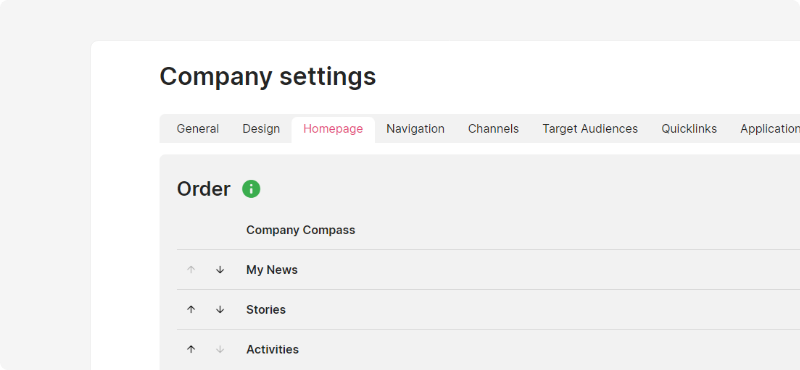Image resolution: width=800 pixels, height=370 pixels.
Task: Click the greyed-out down arrow for Activities
Action: [x=220, y=349]
